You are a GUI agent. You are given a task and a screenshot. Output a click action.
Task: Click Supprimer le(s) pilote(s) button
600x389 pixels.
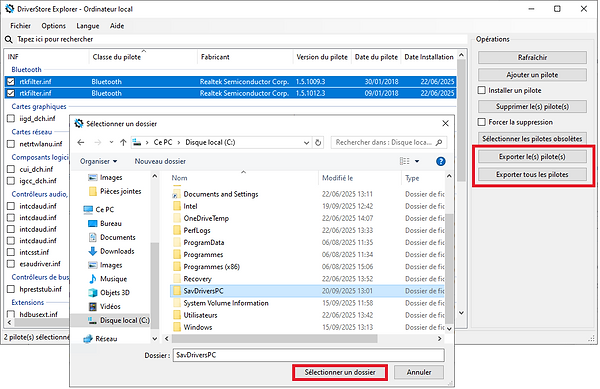(532, 106)
